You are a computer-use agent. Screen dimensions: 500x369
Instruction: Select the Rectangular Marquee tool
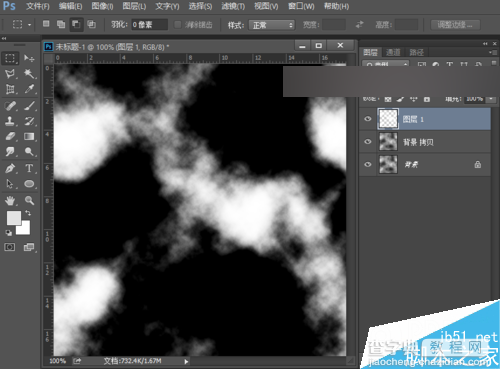(10, 58)
